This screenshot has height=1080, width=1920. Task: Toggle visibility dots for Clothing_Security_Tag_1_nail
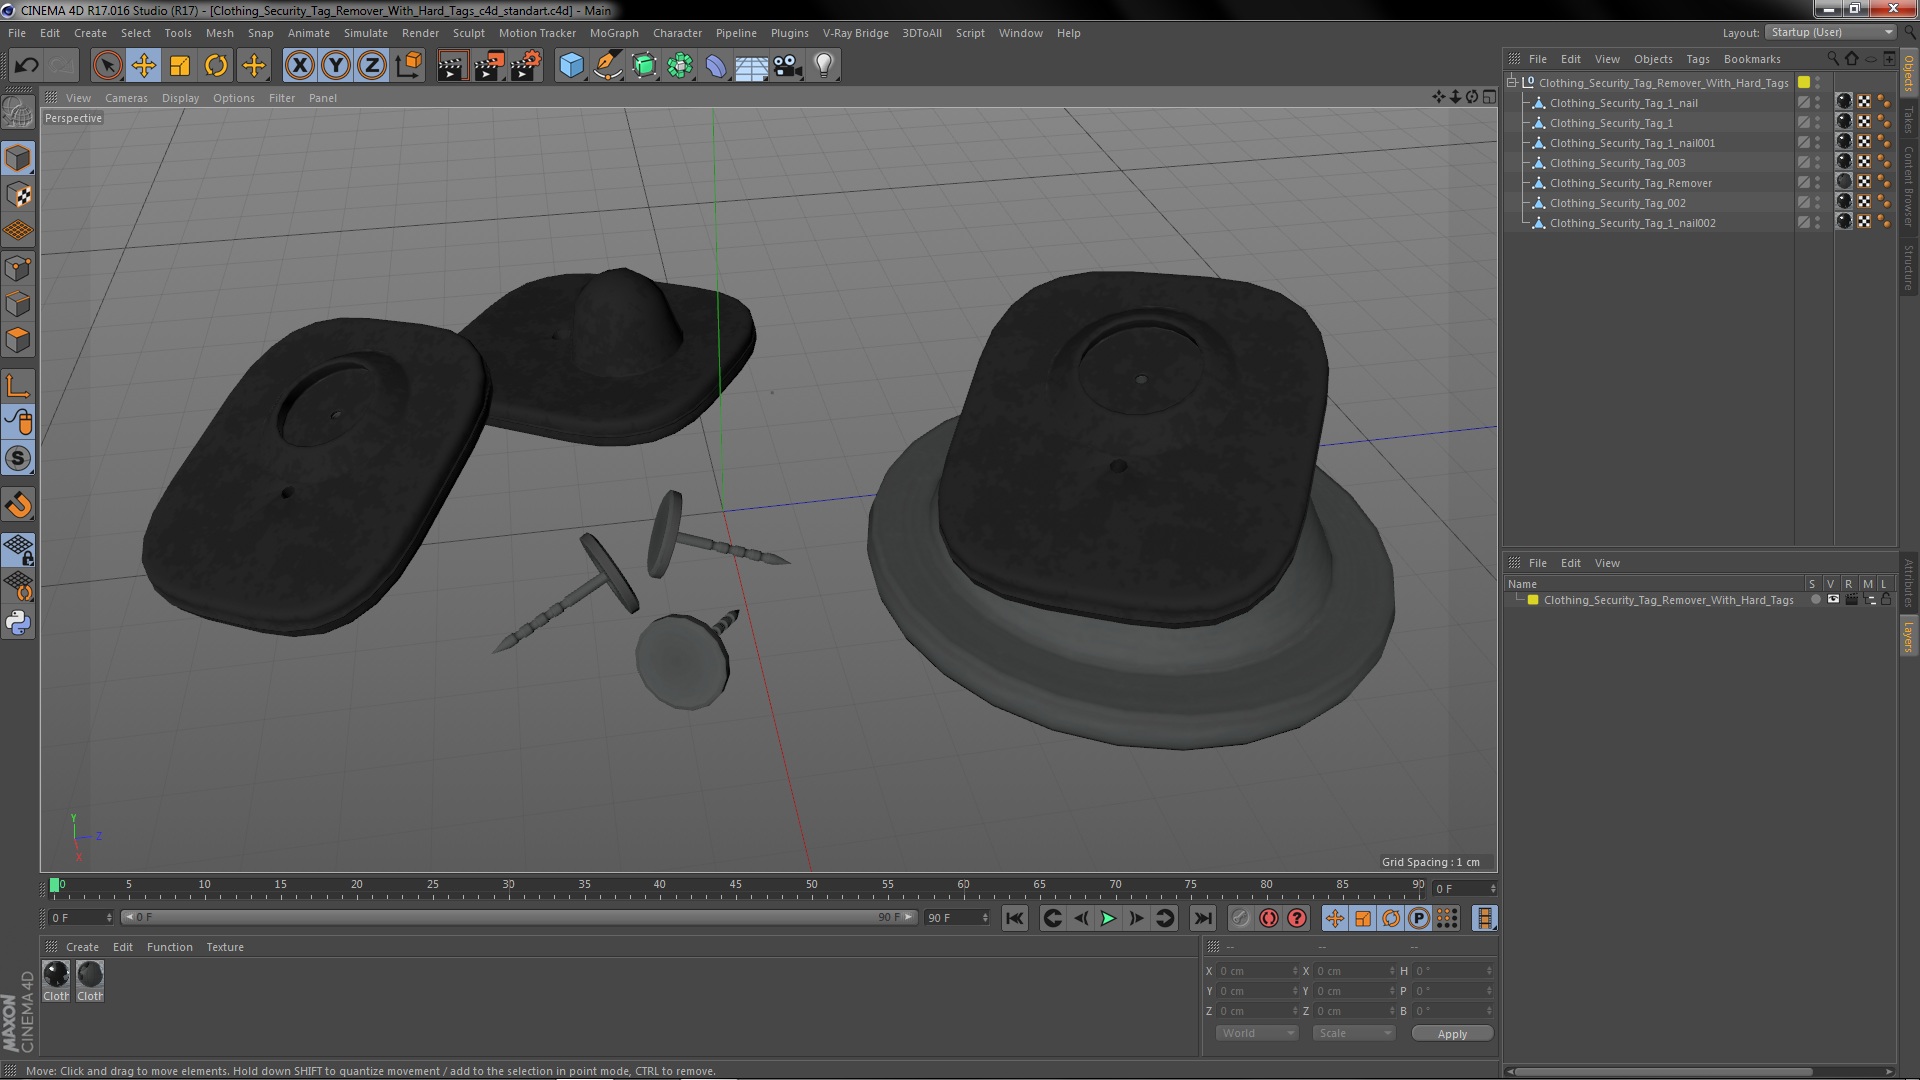(x=1818, y=103)
